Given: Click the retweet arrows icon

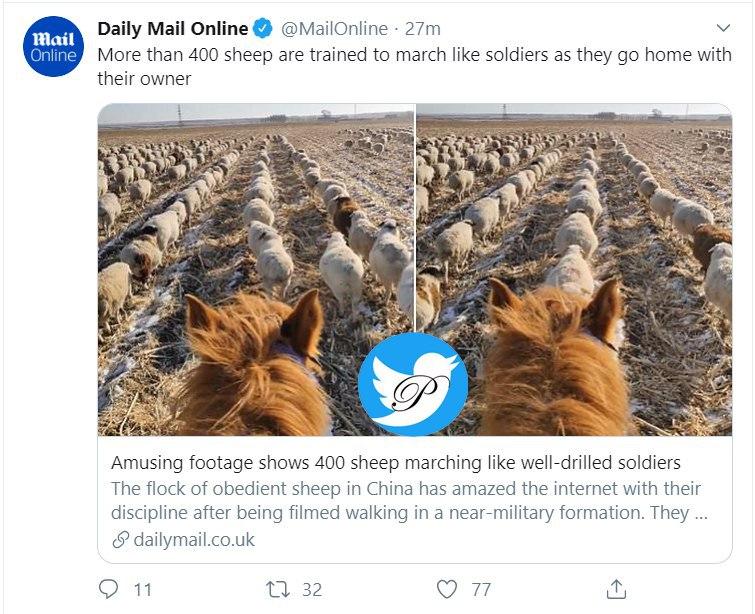Looking at the screenshot, I should (278, 589).
